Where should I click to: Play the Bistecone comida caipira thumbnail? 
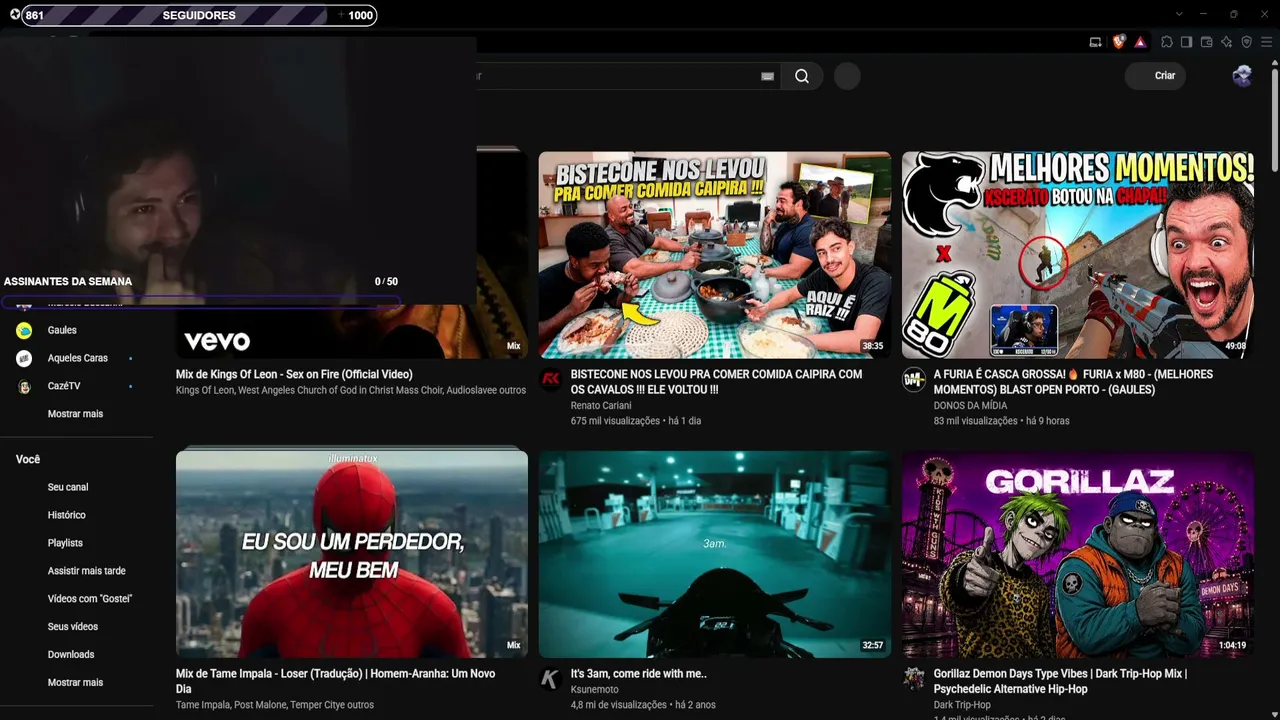pyautogui.click(x=715, y=255)
